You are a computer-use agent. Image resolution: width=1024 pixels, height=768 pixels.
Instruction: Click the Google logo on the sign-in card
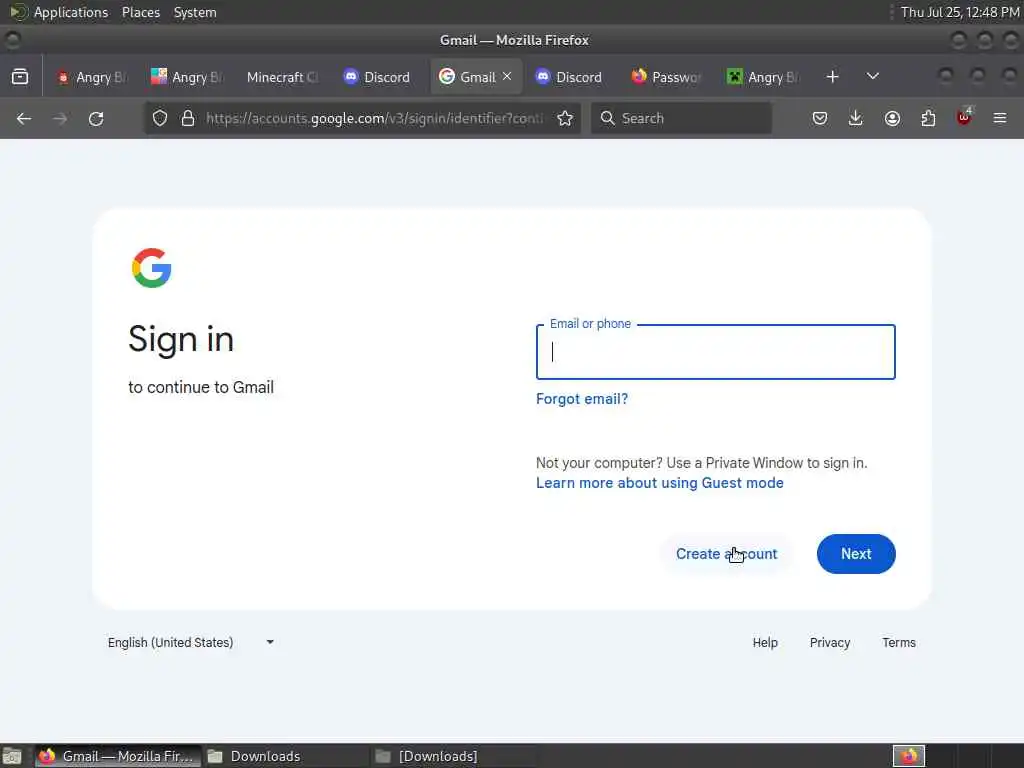coord(152,268)
